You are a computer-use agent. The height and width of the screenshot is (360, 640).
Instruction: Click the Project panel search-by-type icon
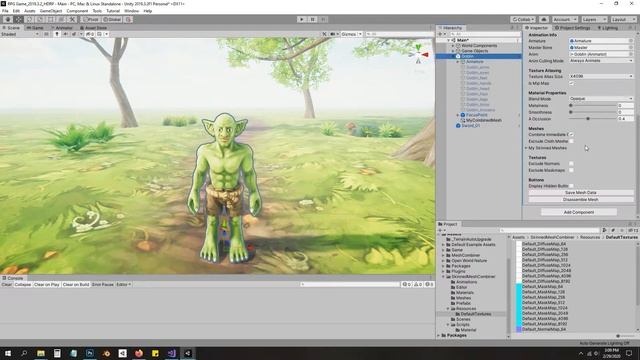[x=605, y=231]
